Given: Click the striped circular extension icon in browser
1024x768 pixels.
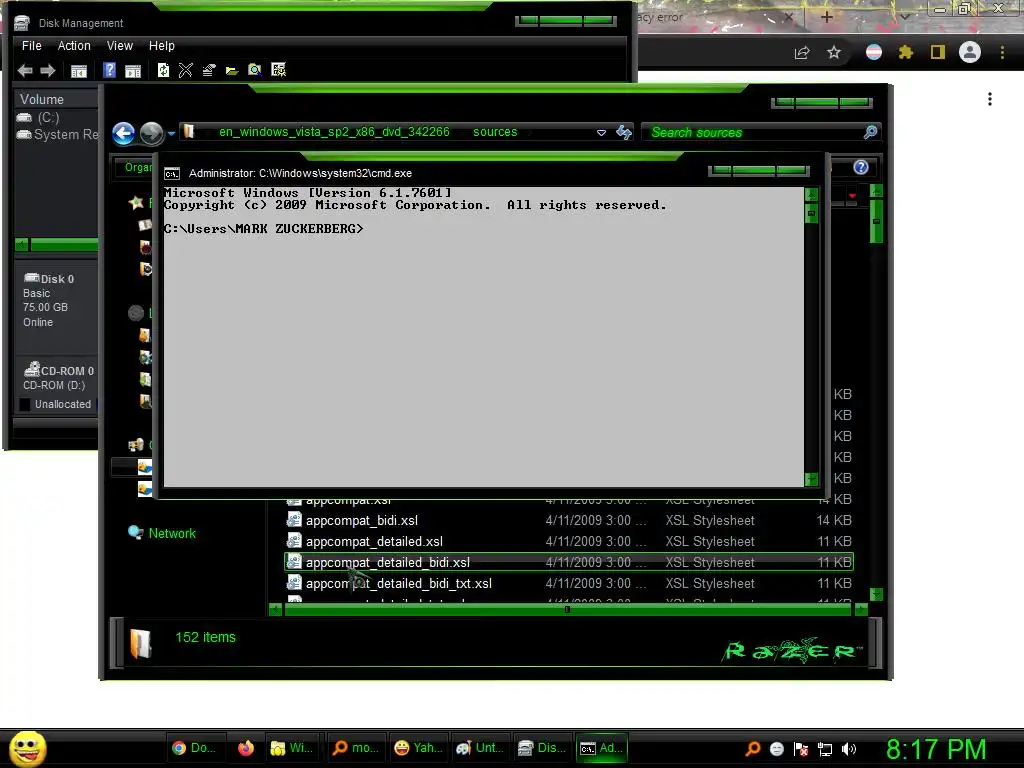Looking at the screenshot, I should 874,52.
